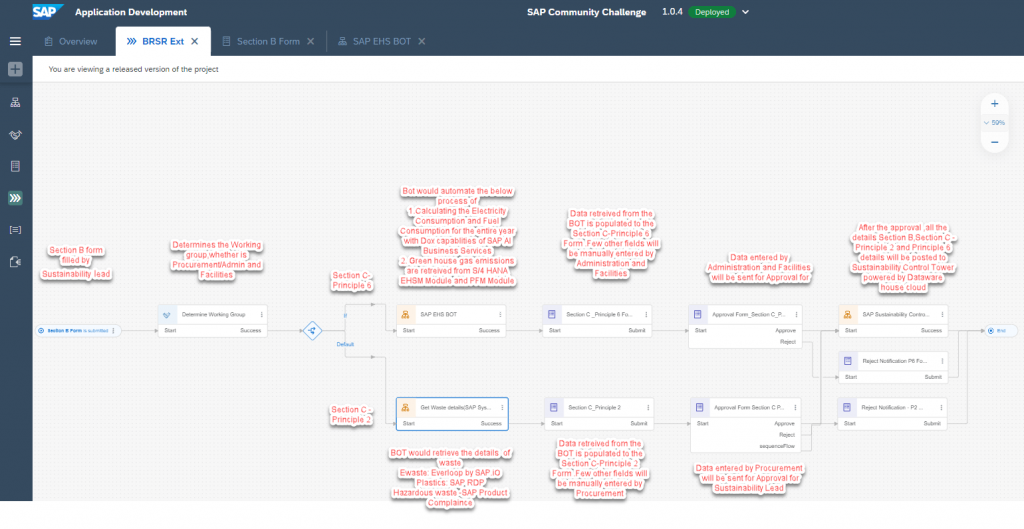The height and width of the screenshot is (529, 1024).
Task: Click the Reject output of Approval Form_Section C_P
Action: 788,342
